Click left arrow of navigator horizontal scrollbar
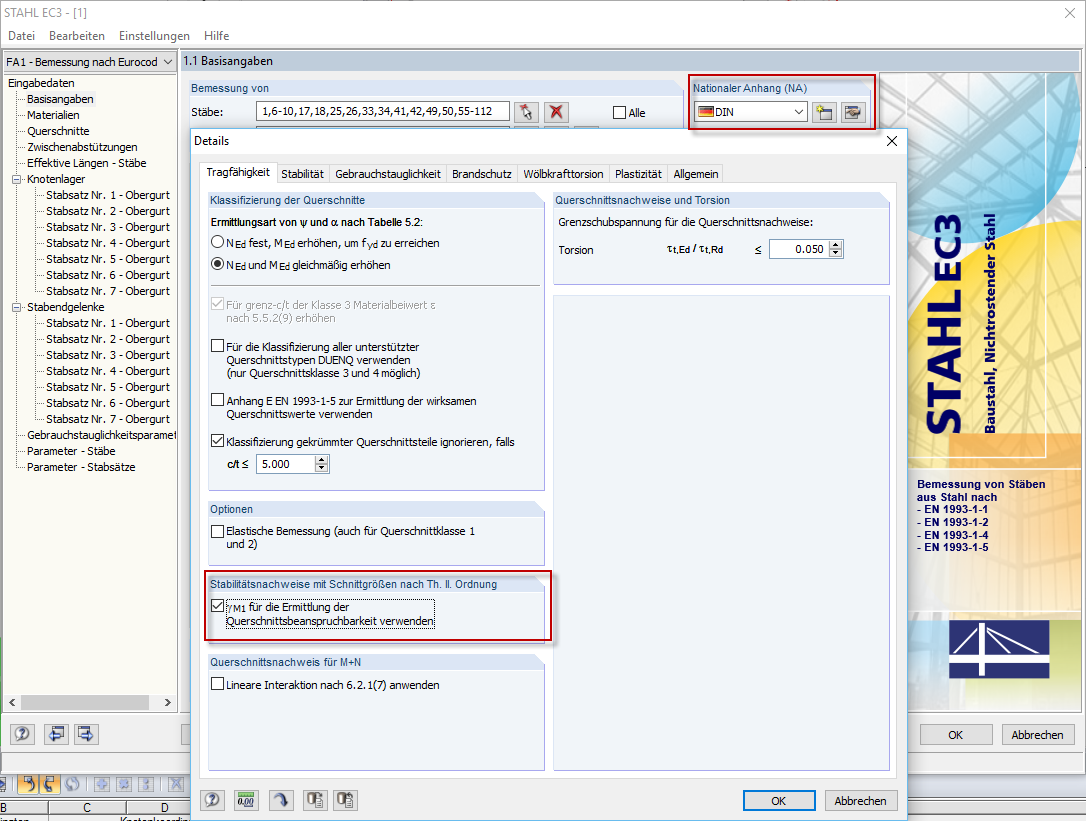1086x821 pixels. (x=12, y=703)
